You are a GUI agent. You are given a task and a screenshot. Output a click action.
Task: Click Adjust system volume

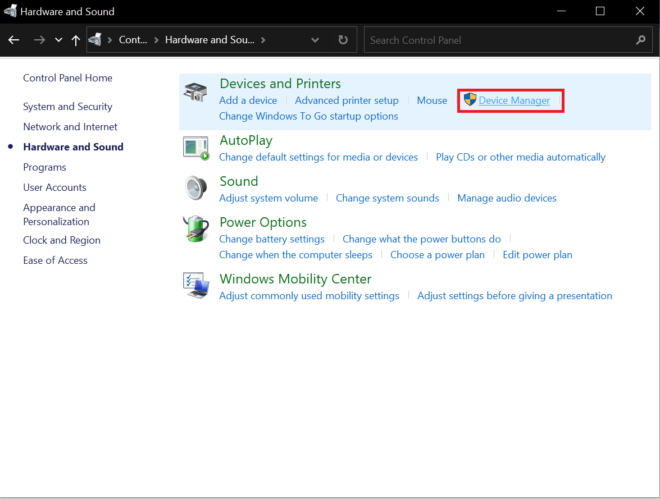point(269,198)
